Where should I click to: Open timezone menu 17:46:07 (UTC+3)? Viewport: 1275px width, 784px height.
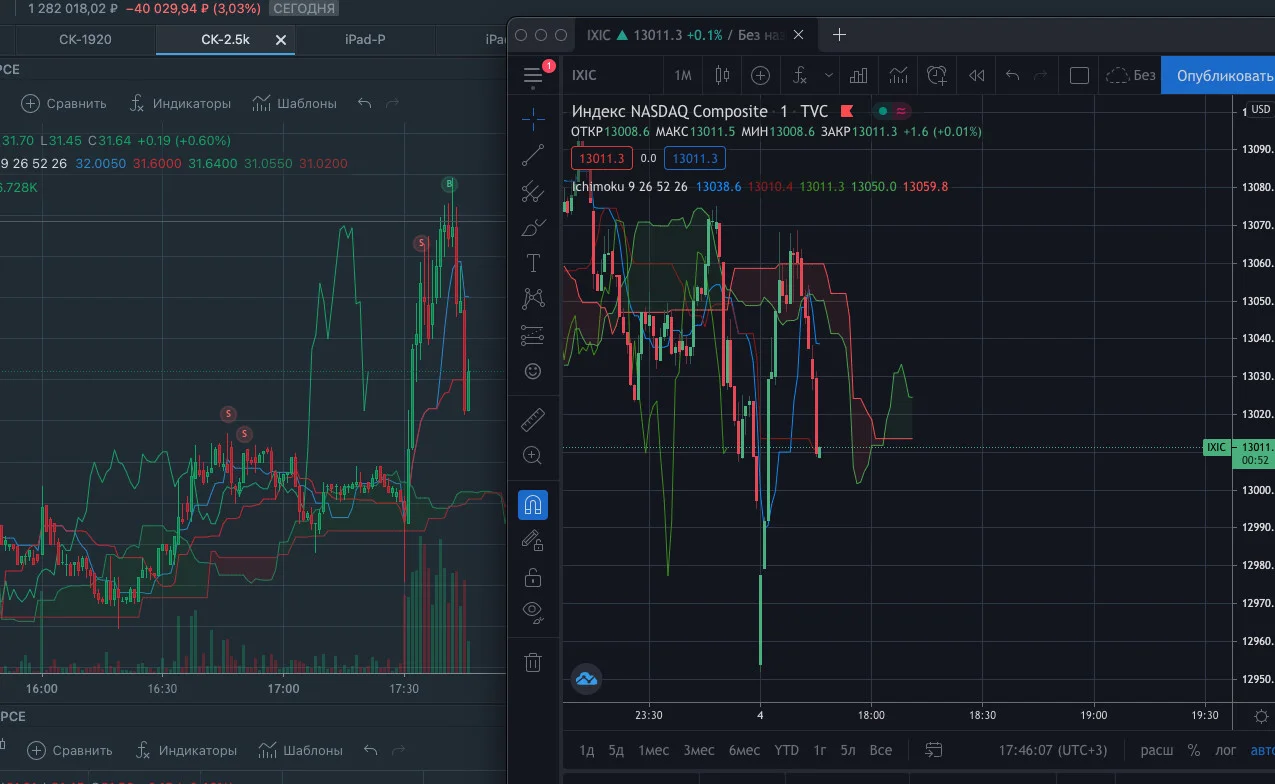point(1053,750)
